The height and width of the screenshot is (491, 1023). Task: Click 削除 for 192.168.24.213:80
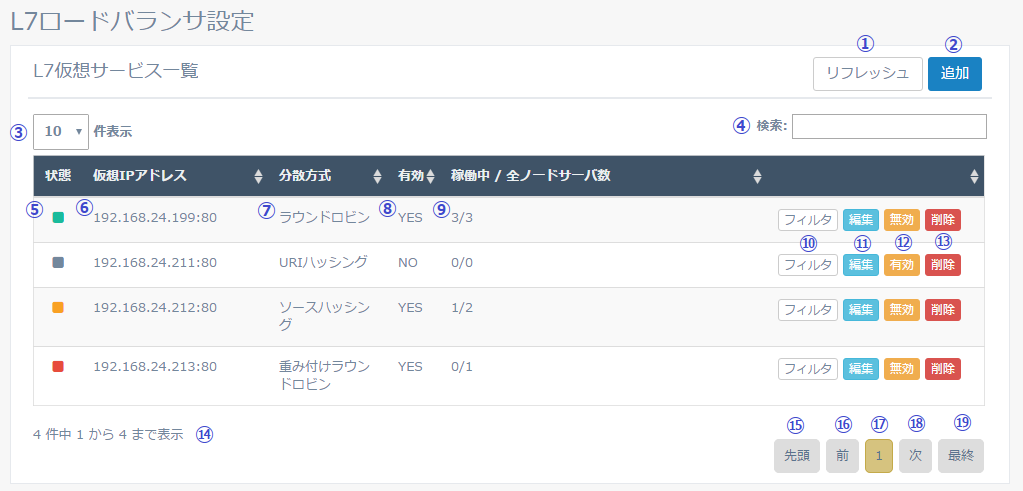[x=943, y=369]
